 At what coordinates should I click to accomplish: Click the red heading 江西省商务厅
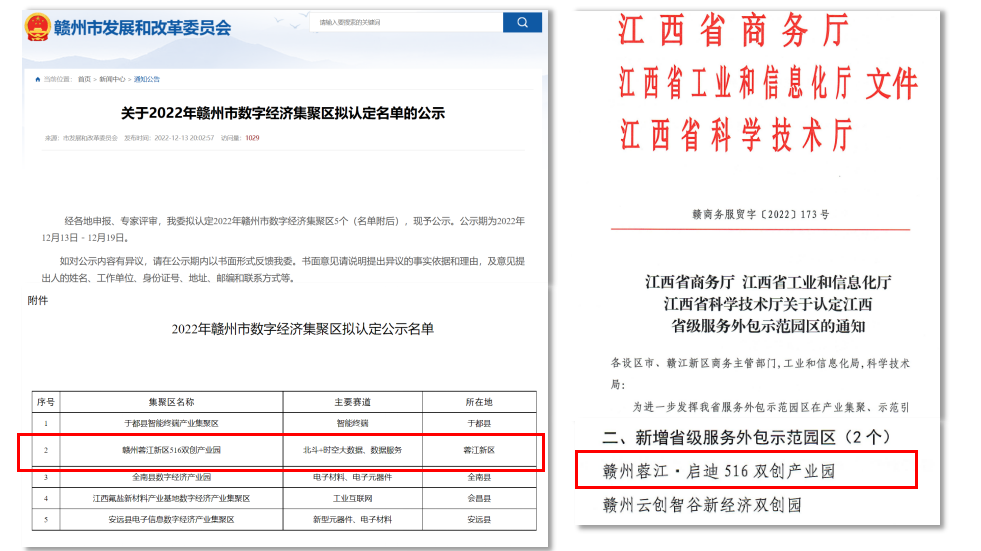point(734,30)
